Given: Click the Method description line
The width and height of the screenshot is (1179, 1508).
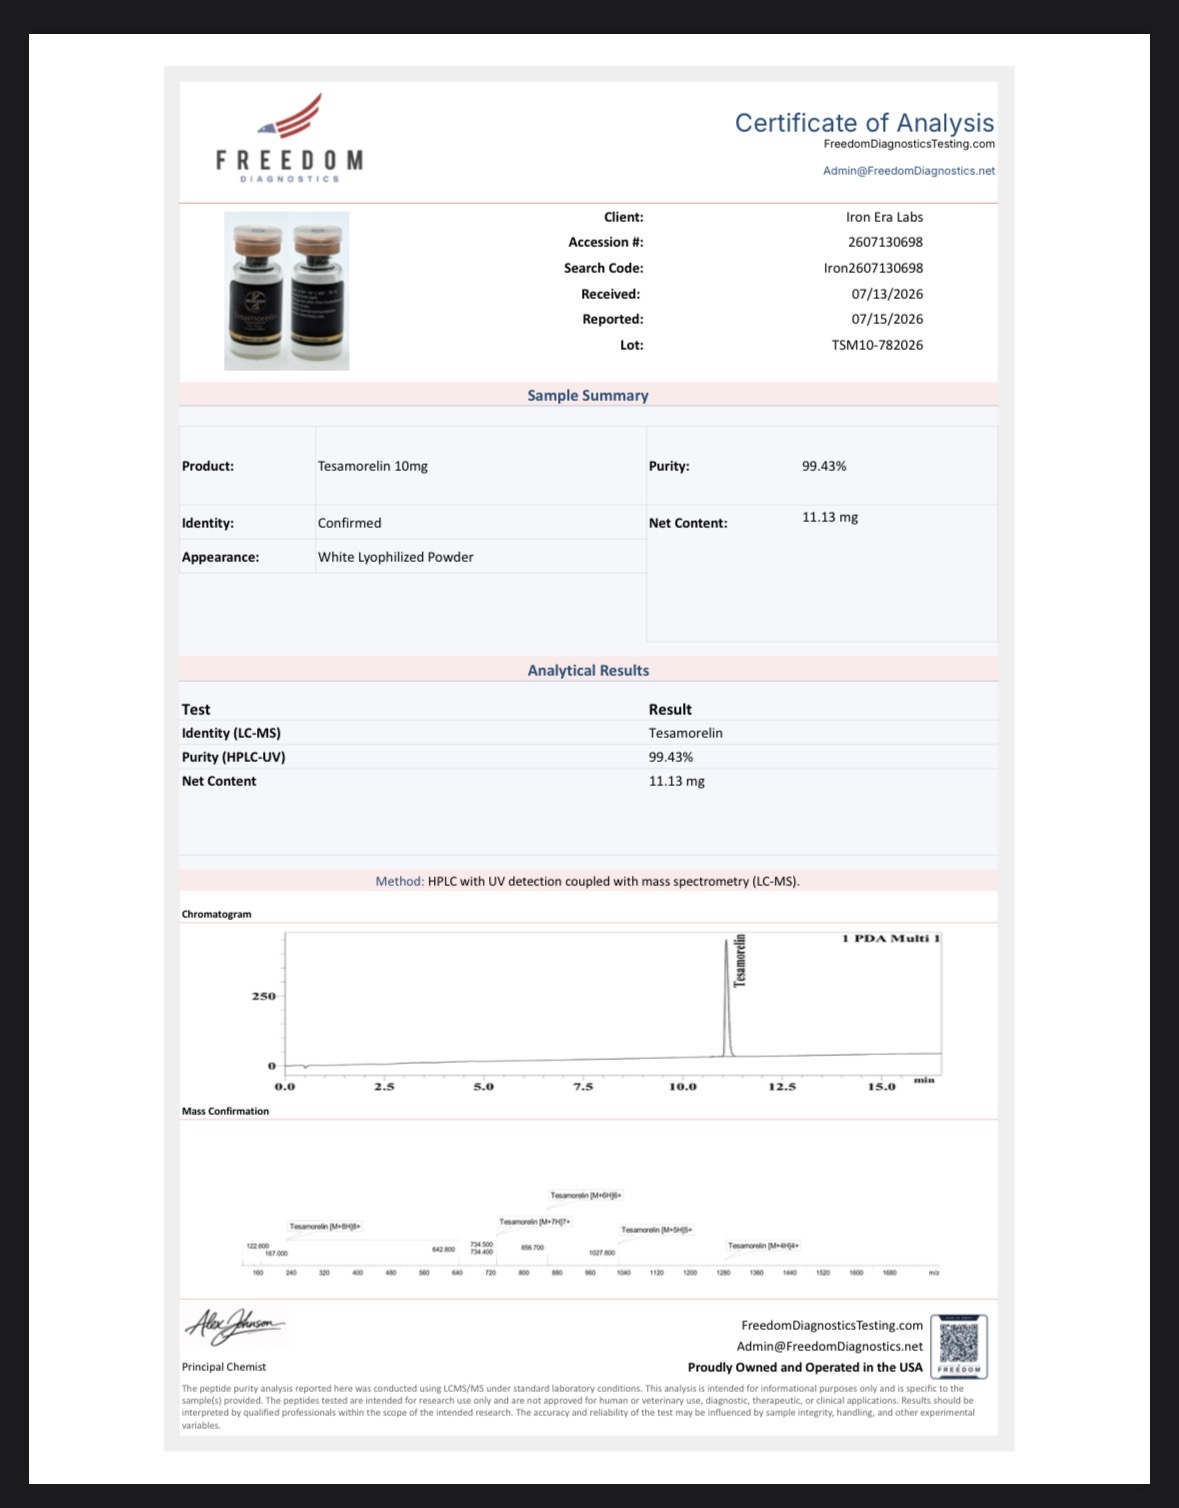Looking at the screenshot, I should pyautogui.click(x=587, y=881).
